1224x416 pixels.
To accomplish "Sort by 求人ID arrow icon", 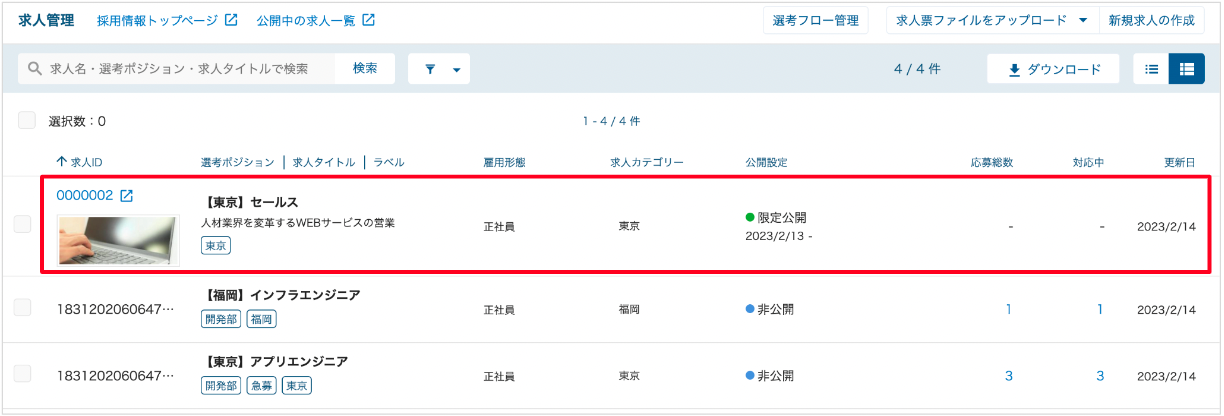I will click(61, 162).
